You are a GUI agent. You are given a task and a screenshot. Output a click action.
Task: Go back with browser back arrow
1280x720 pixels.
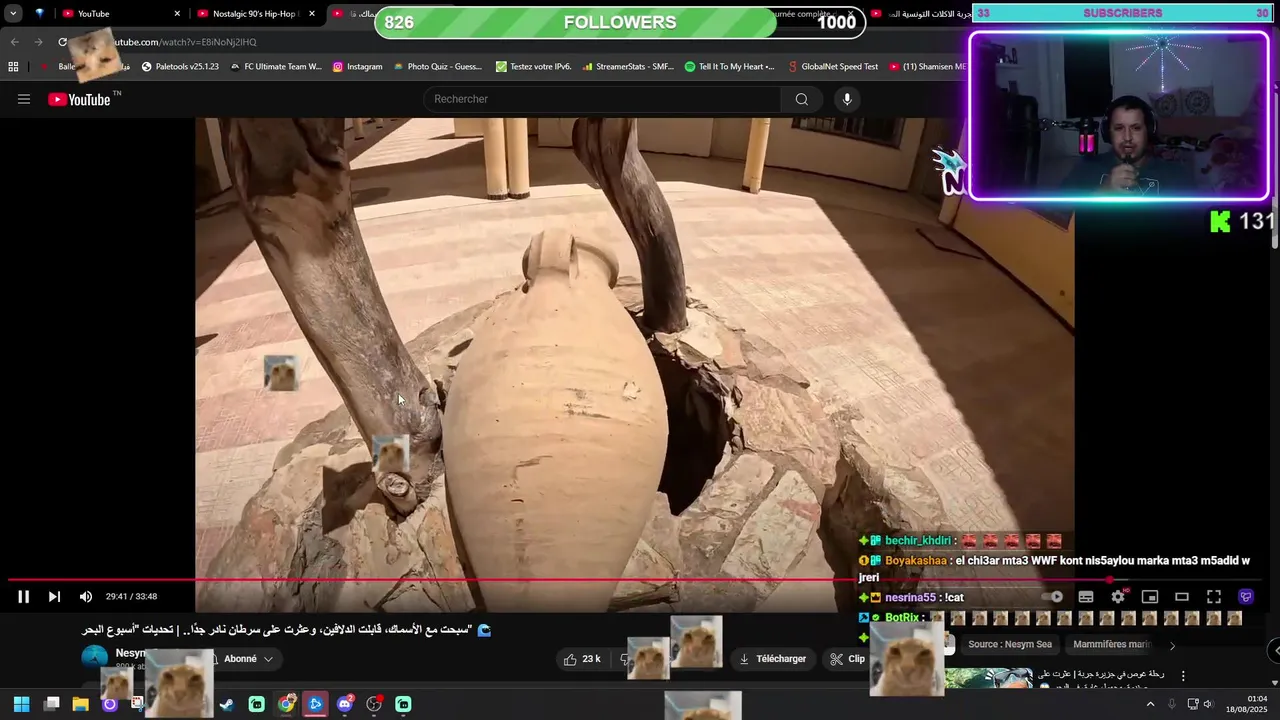(x=14, y=42)
